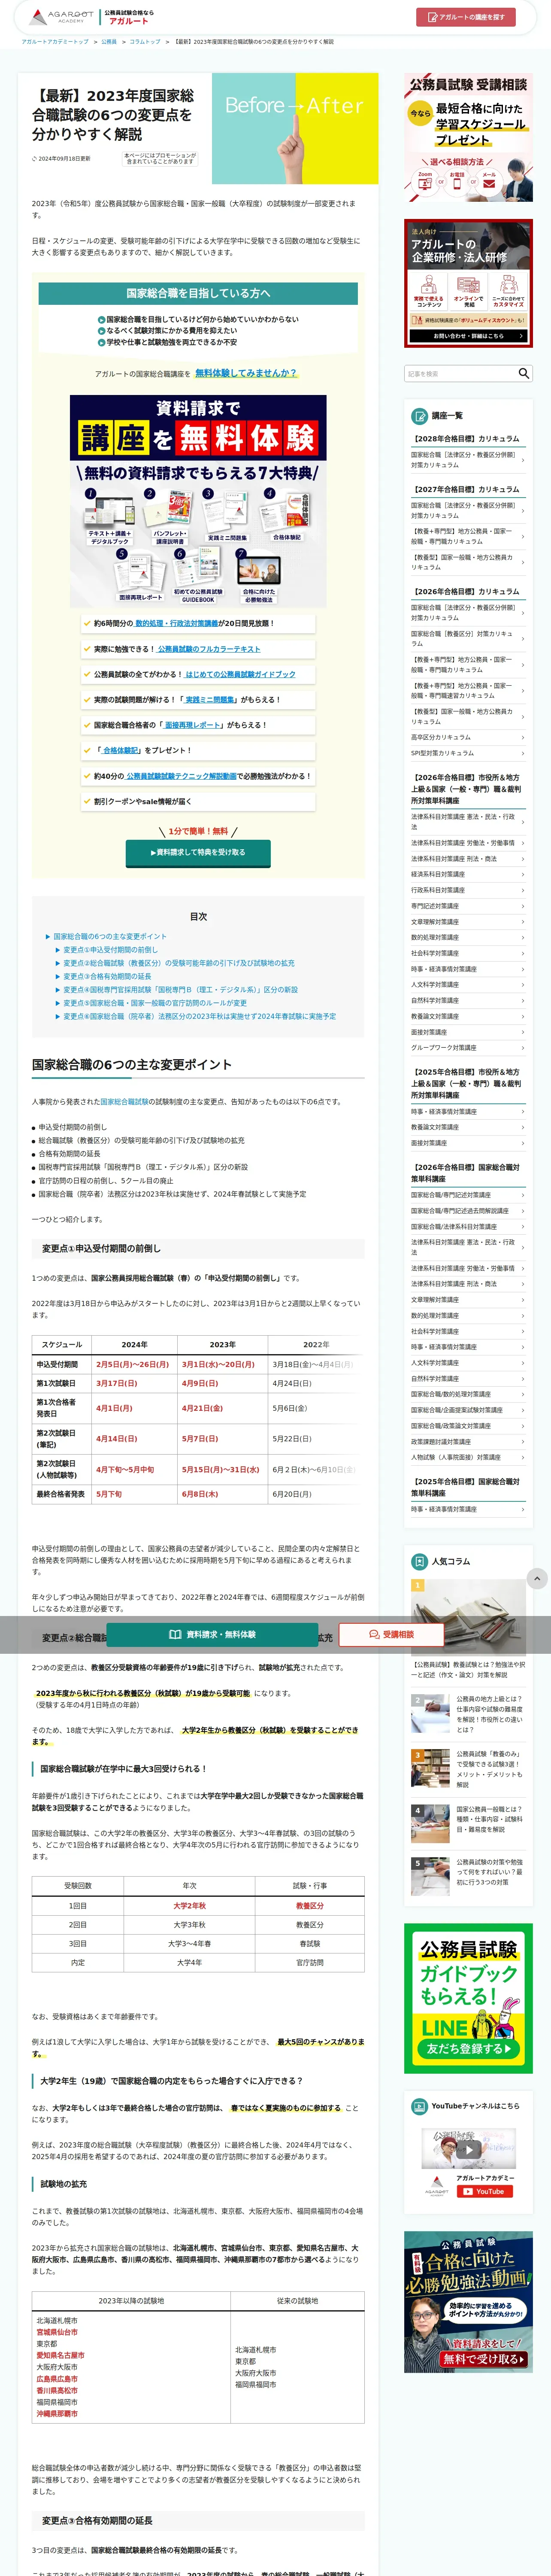Screen dimensions: 551x2576
Task: Click 無料体験してみませんか？ link
Action: coord(246,373)
